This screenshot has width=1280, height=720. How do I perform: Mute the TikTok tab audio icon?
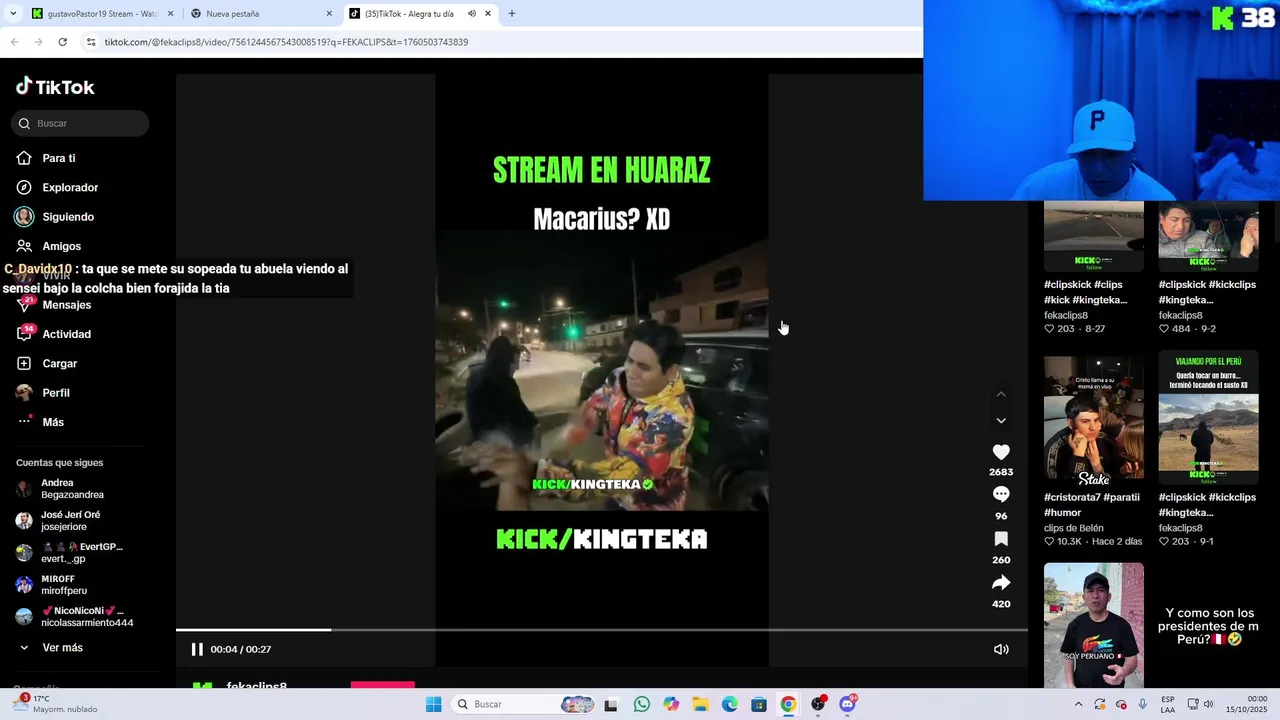click(x=472, y=14)
